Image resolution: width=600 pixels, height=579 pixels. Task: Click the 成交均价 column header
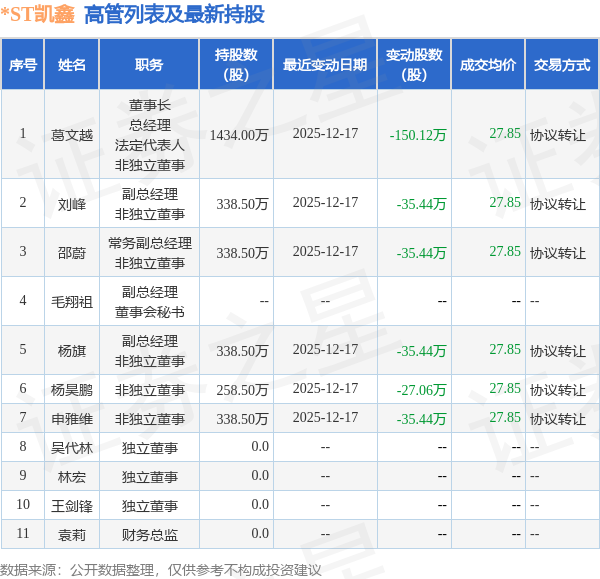pos(488,64)
